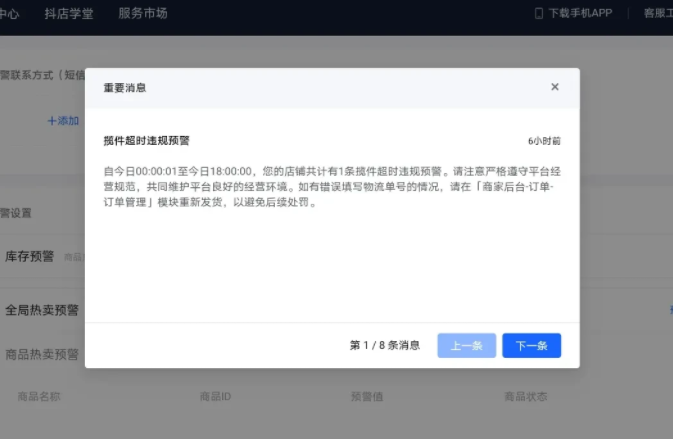Viewport: 673px width, 439px height.
Task: Click the 商品名称 column header
Action: pos(39,397)
